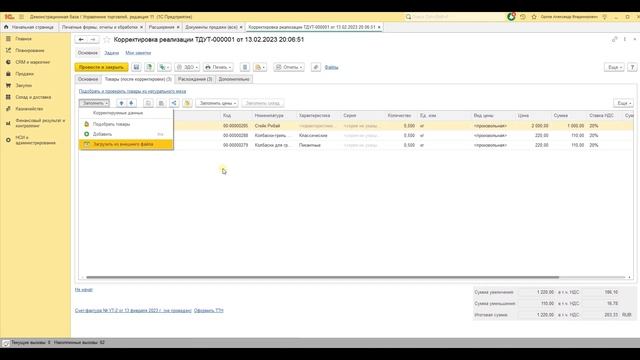Choose Подобрать товары menu item

[x=126, y=124]
